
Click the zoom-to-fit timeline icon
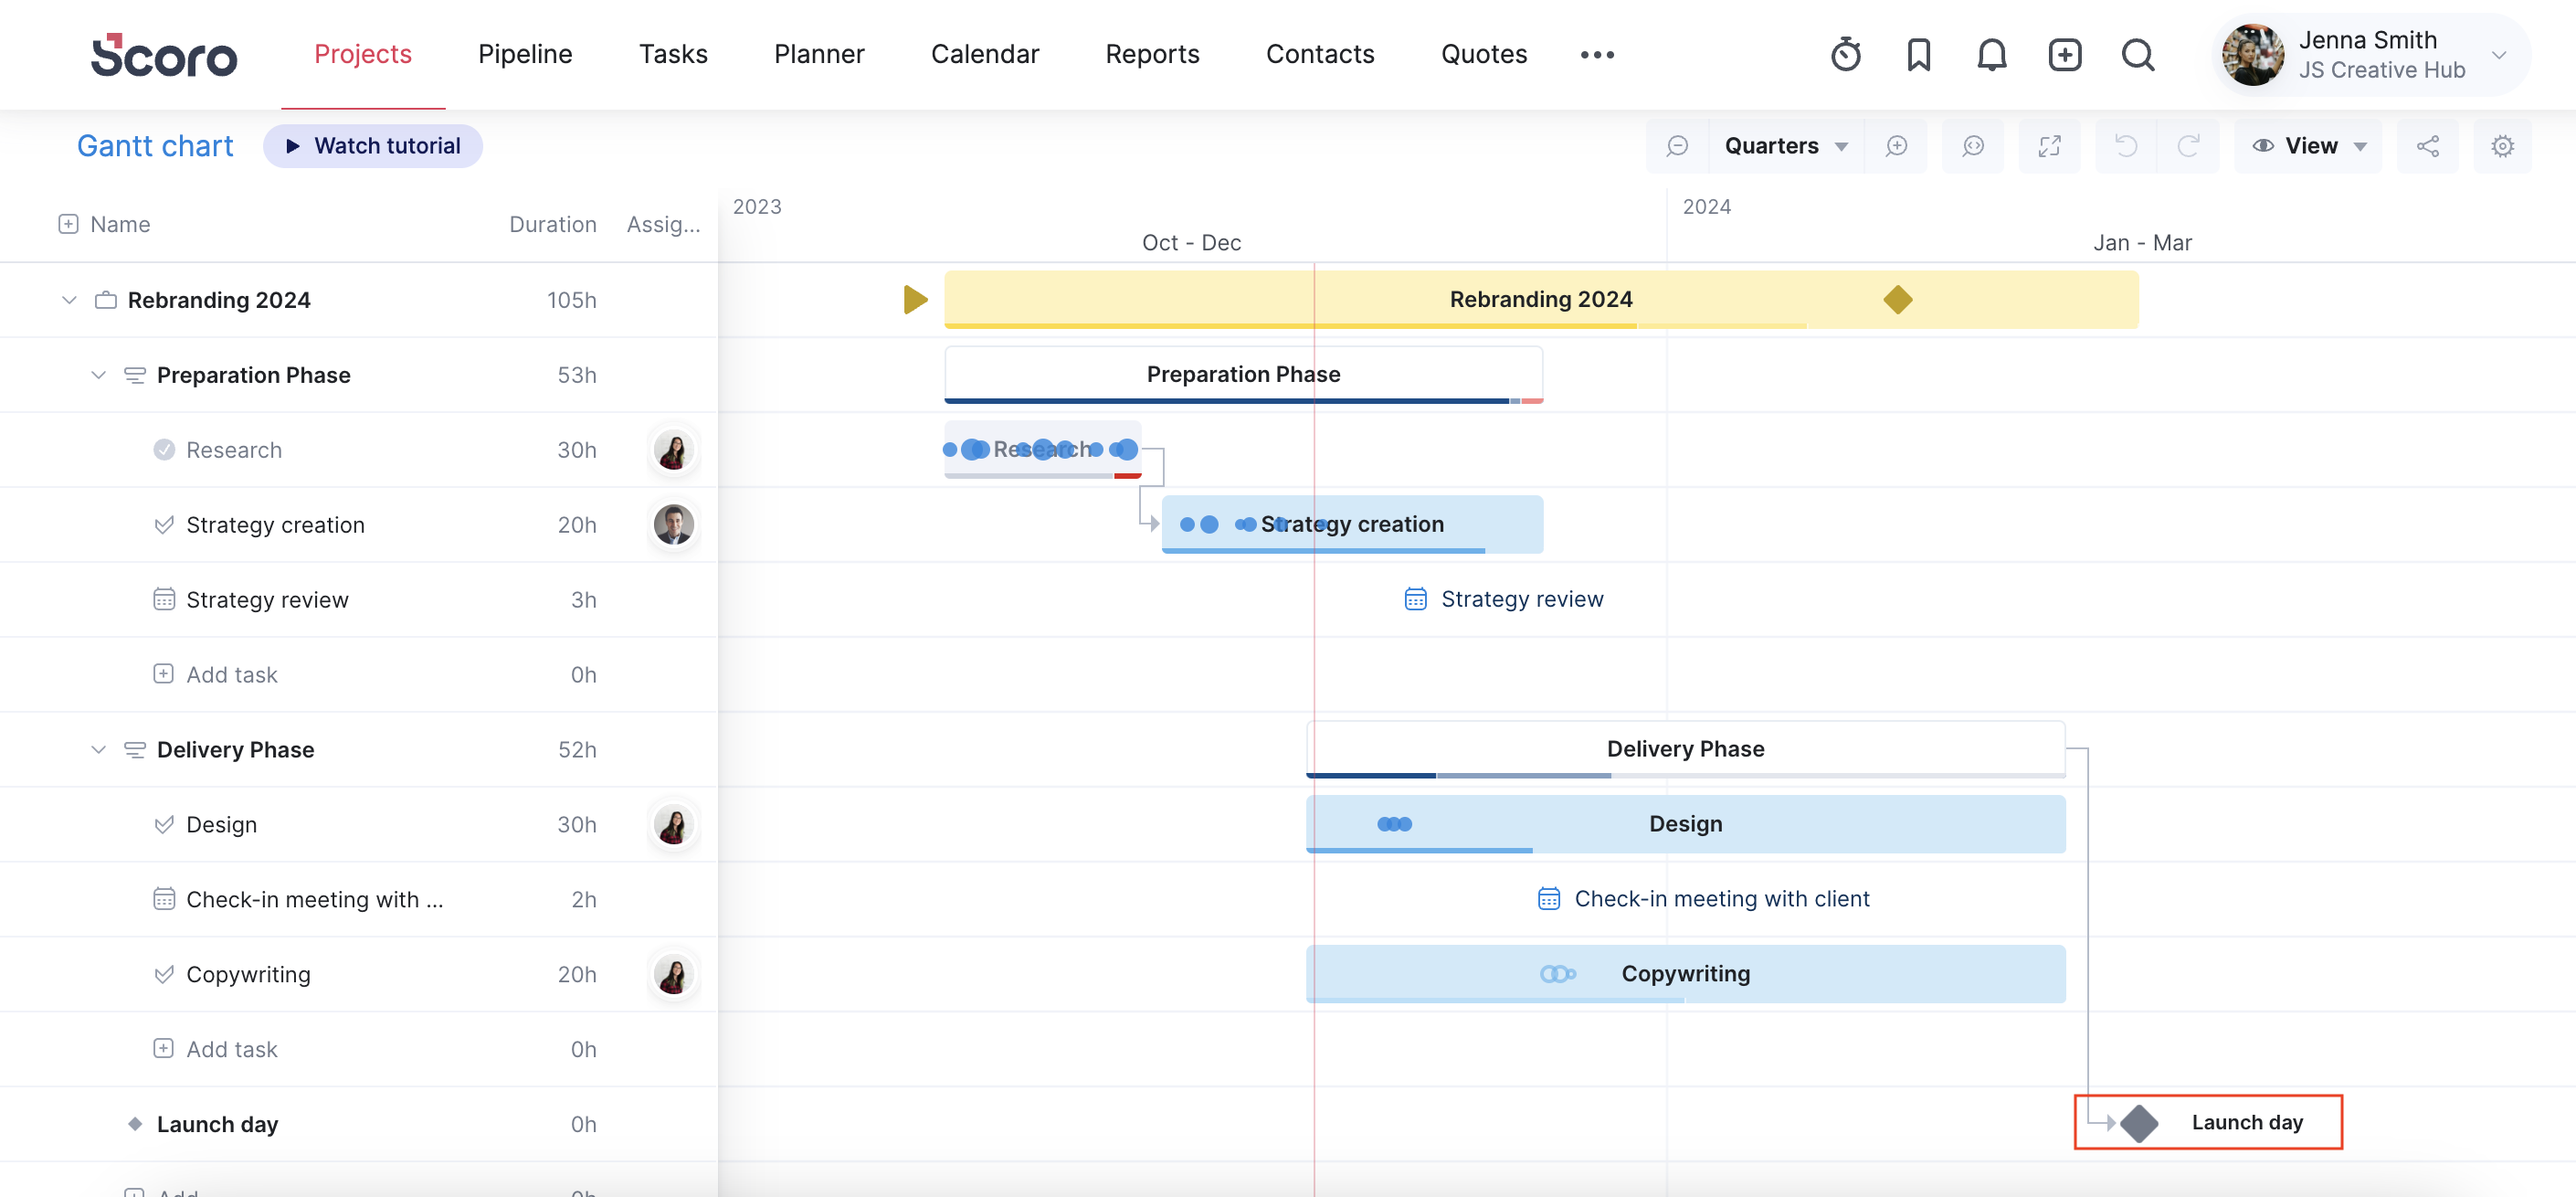[x=1973, y=146]
